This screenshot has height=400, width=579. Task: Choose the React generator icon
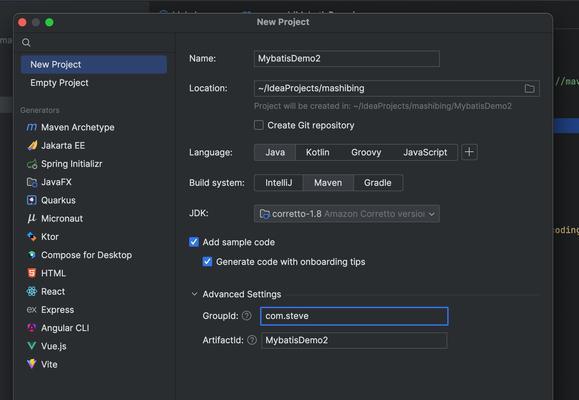[32, 291]
